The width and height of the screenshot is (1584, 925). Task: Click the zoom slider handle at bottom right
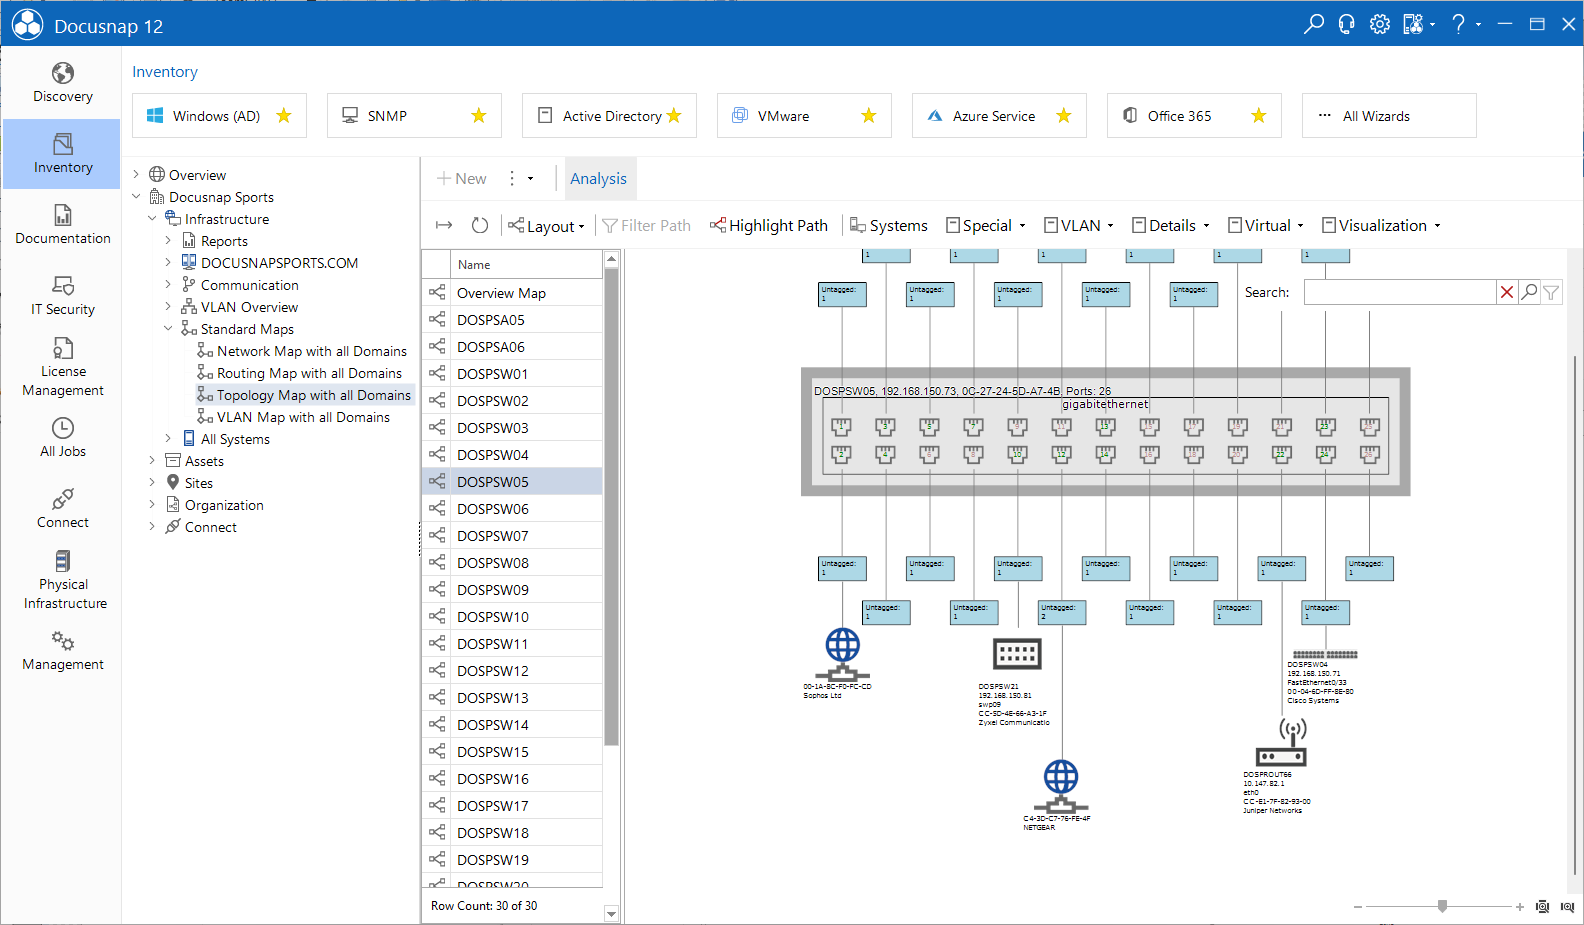1442,906
